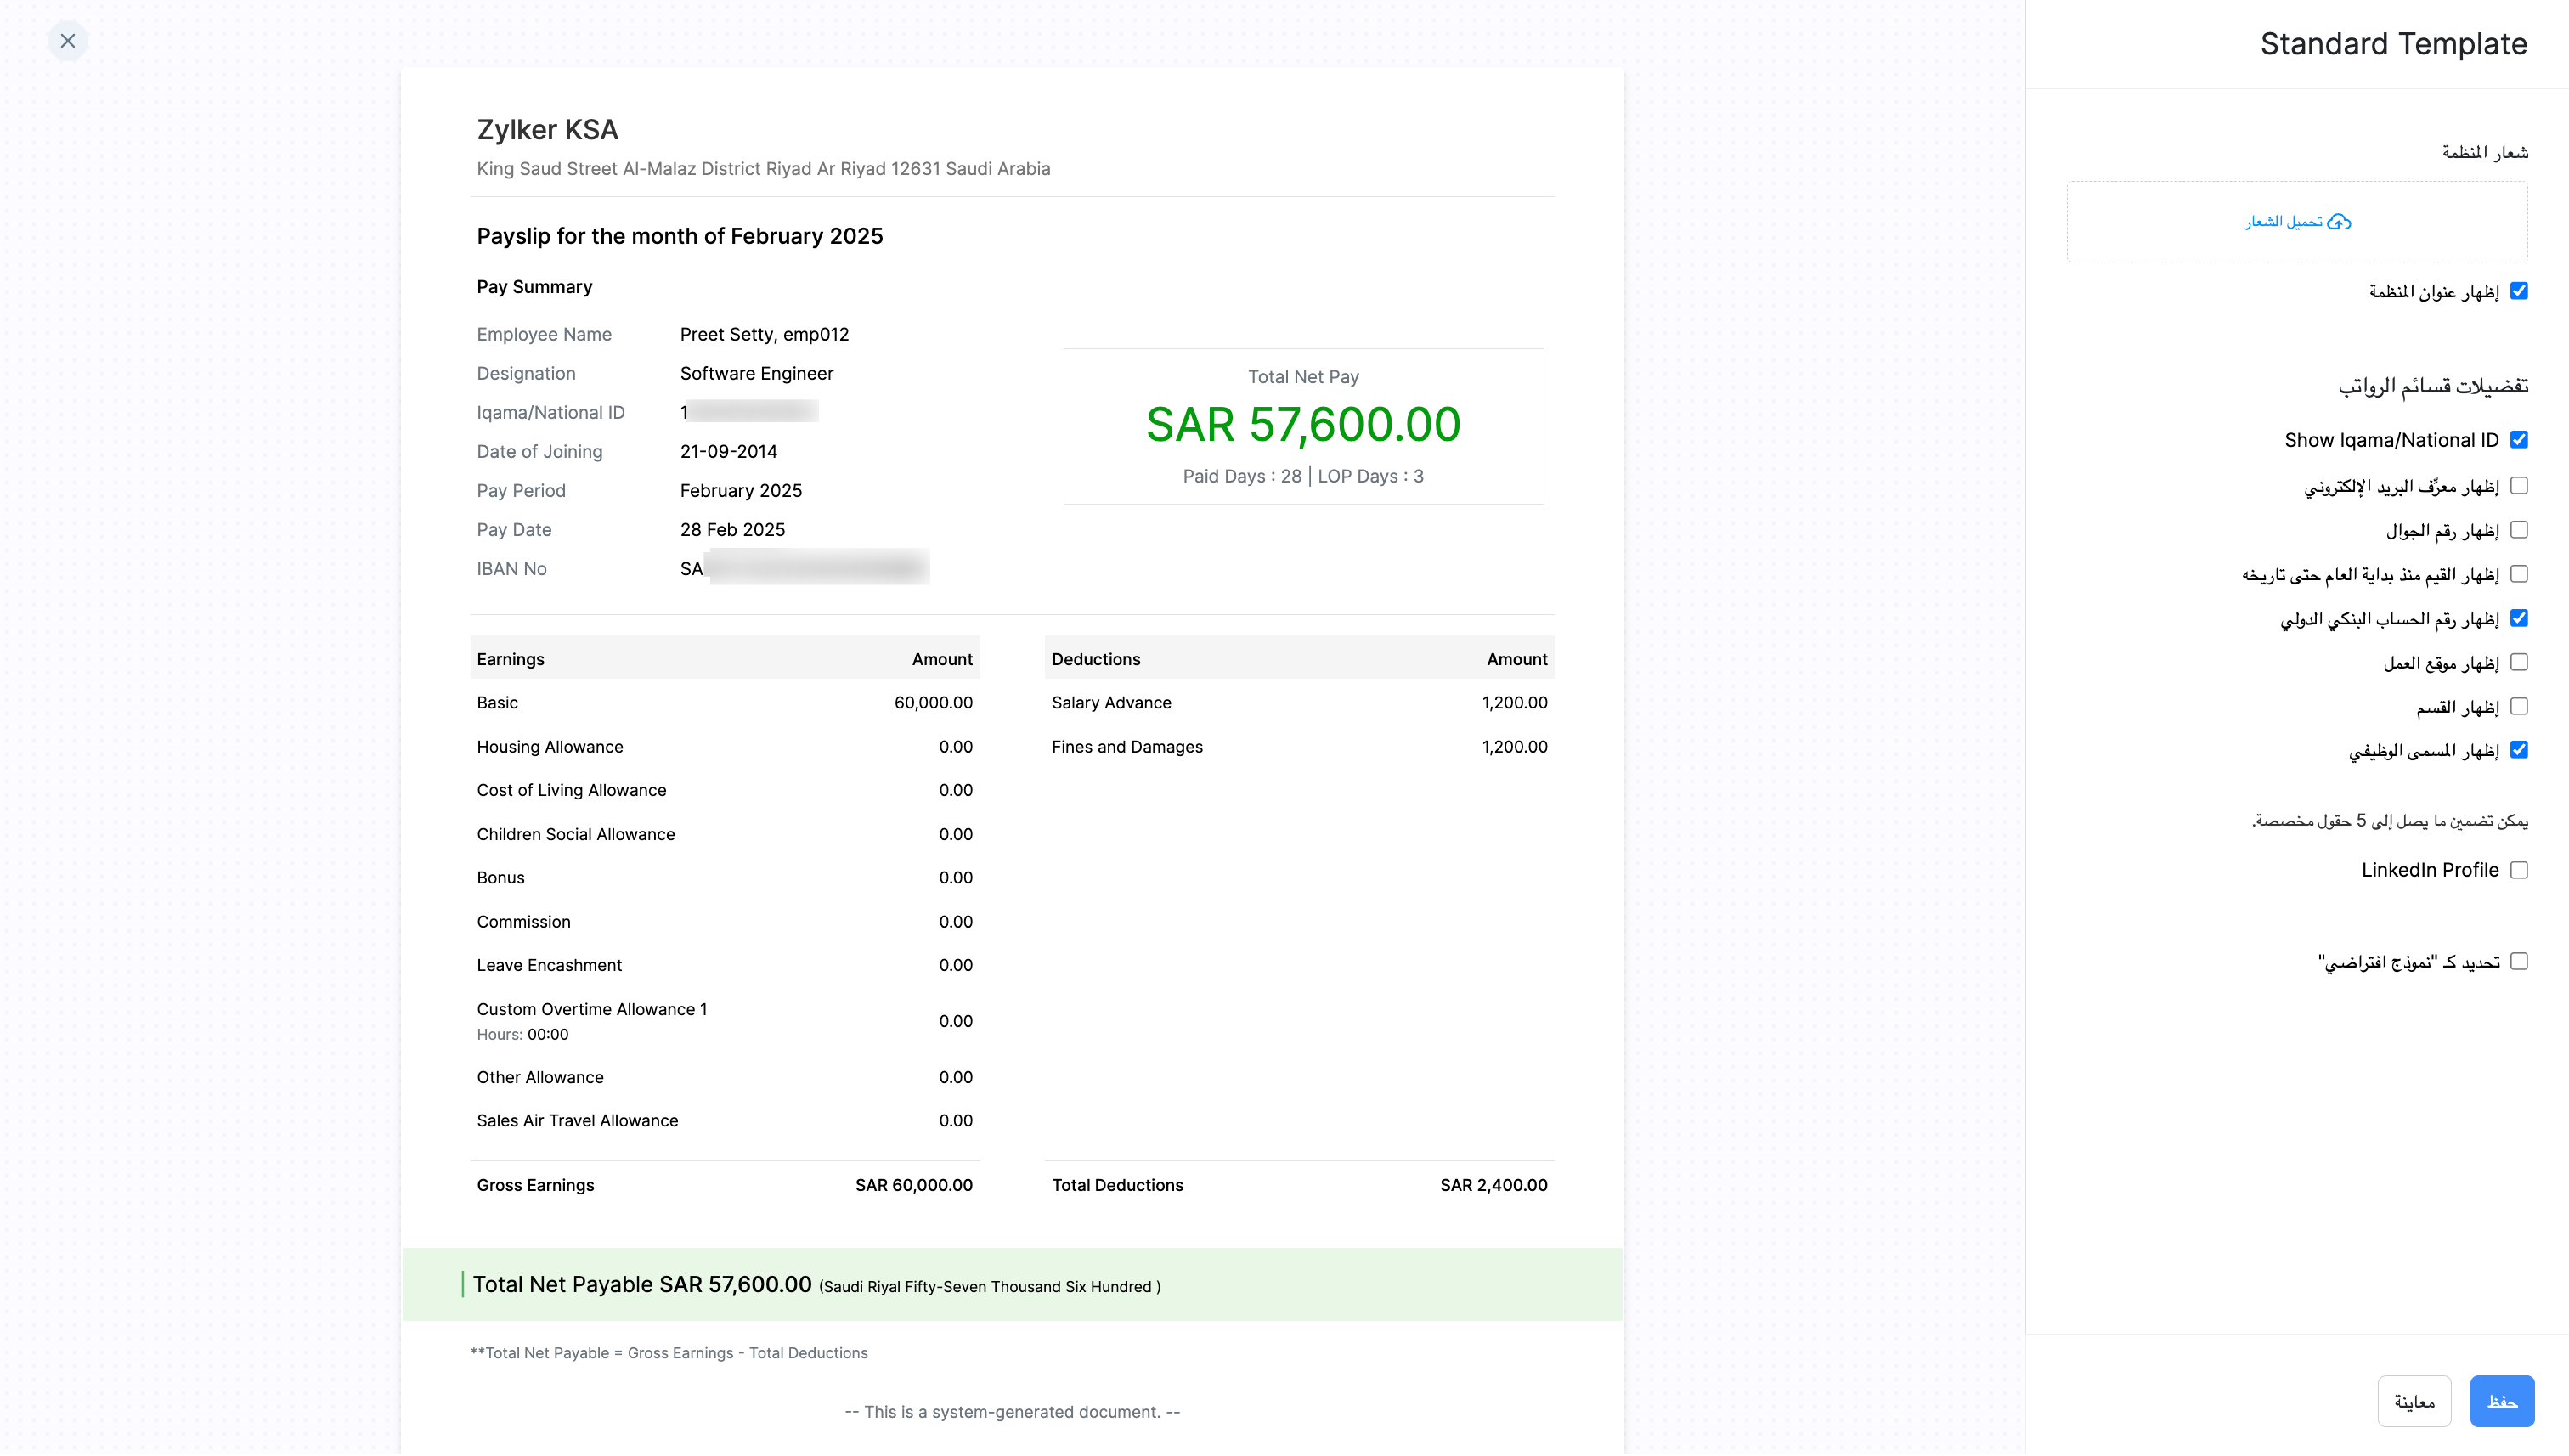Click the حفظ save button
Viewport: 2569px width, 1456px height.
(2503, 1401)
